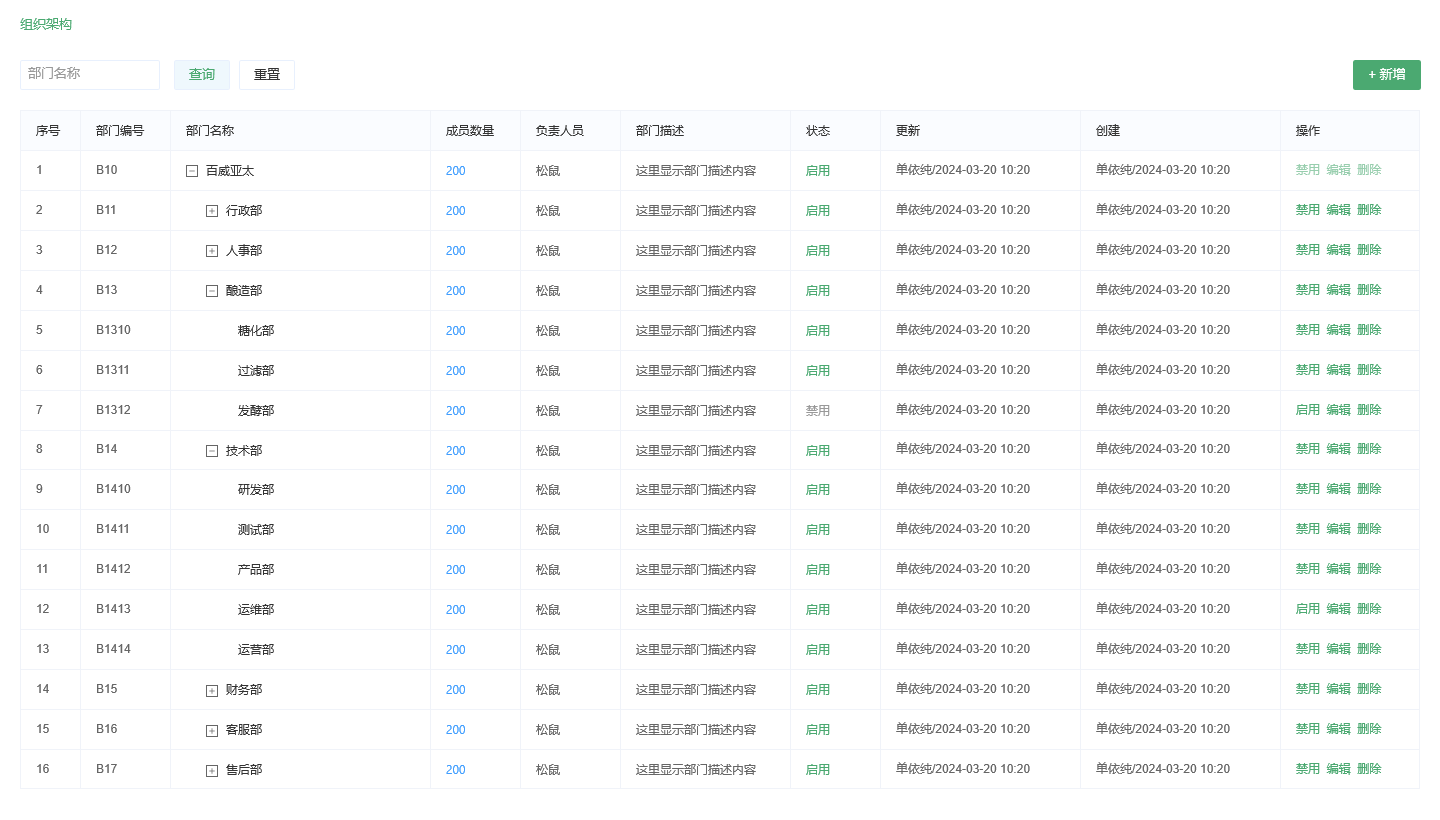The image size is (1440, 820).
Task: Open member count 200 for 研发部
Action: [456, 490]
